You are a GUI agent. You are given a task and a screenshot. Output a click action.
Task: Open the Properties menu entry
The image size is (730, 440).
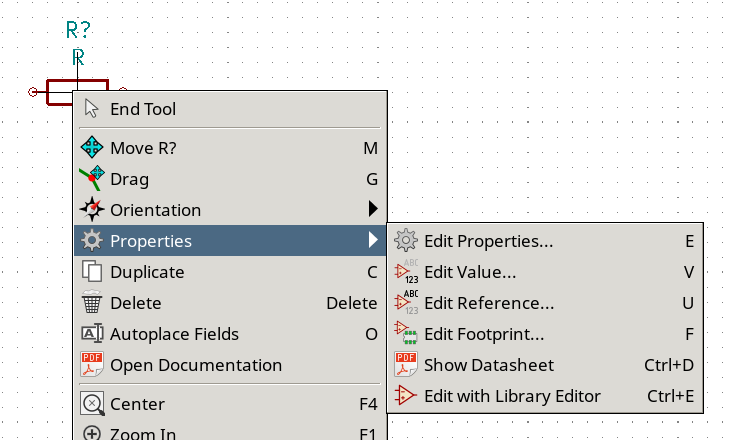(230, 241)
